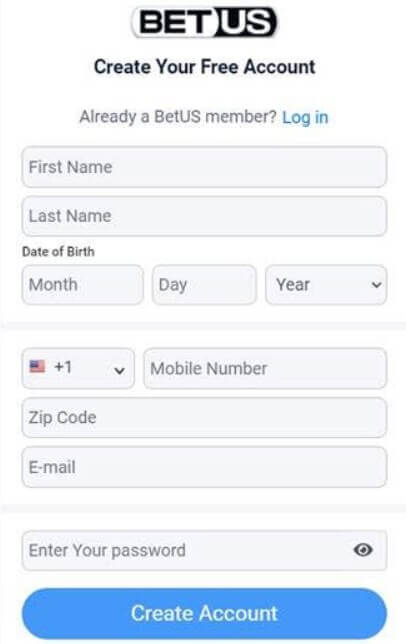Click the US flag icon

(x=37, y=366)
